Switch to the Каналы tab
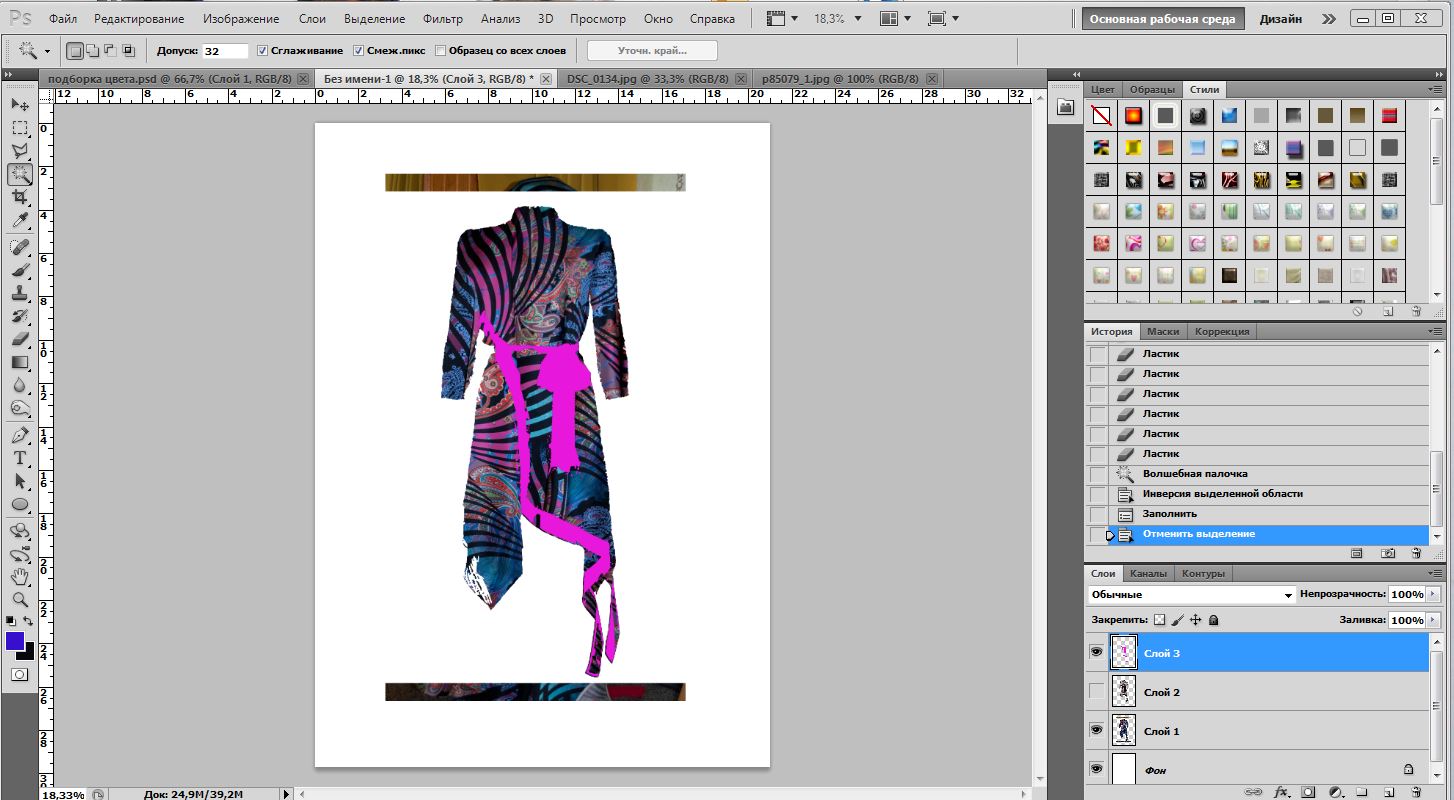This screenshot has height=800, width=1454. click(1148, 574)
